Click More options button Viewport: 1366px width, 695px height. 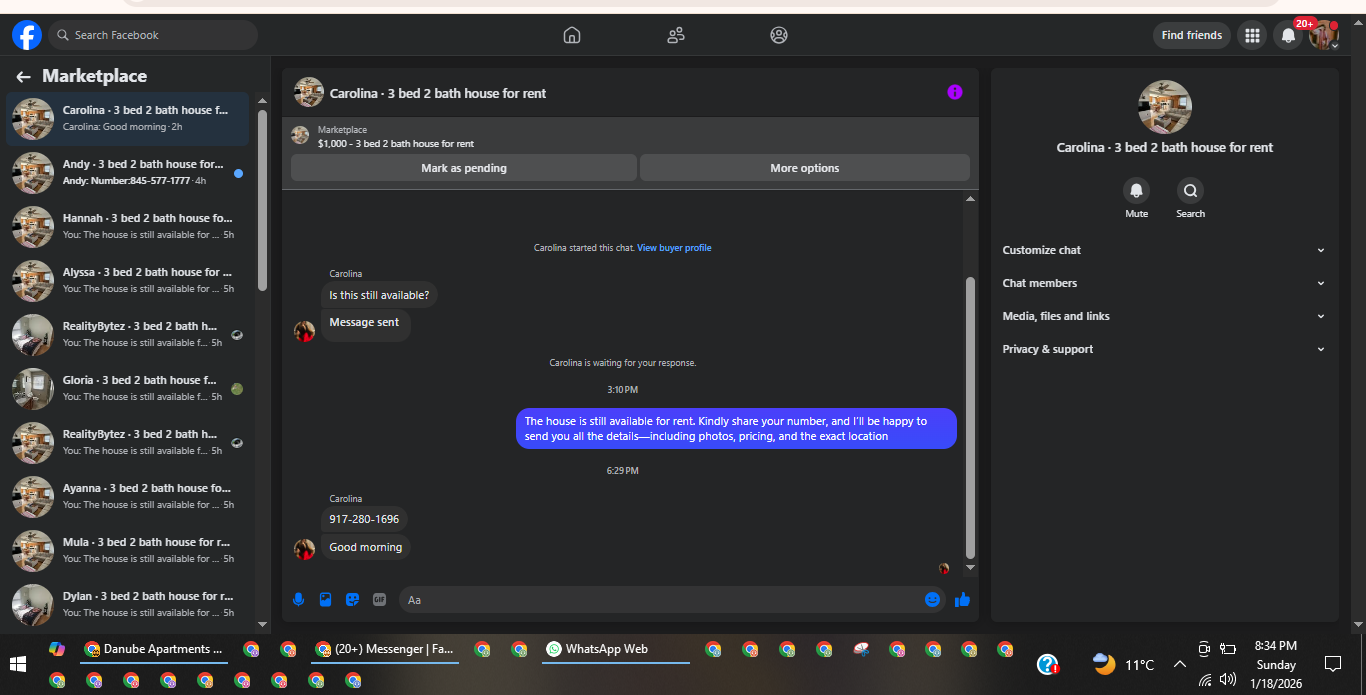pyautogui.click(x=805, y=168)
